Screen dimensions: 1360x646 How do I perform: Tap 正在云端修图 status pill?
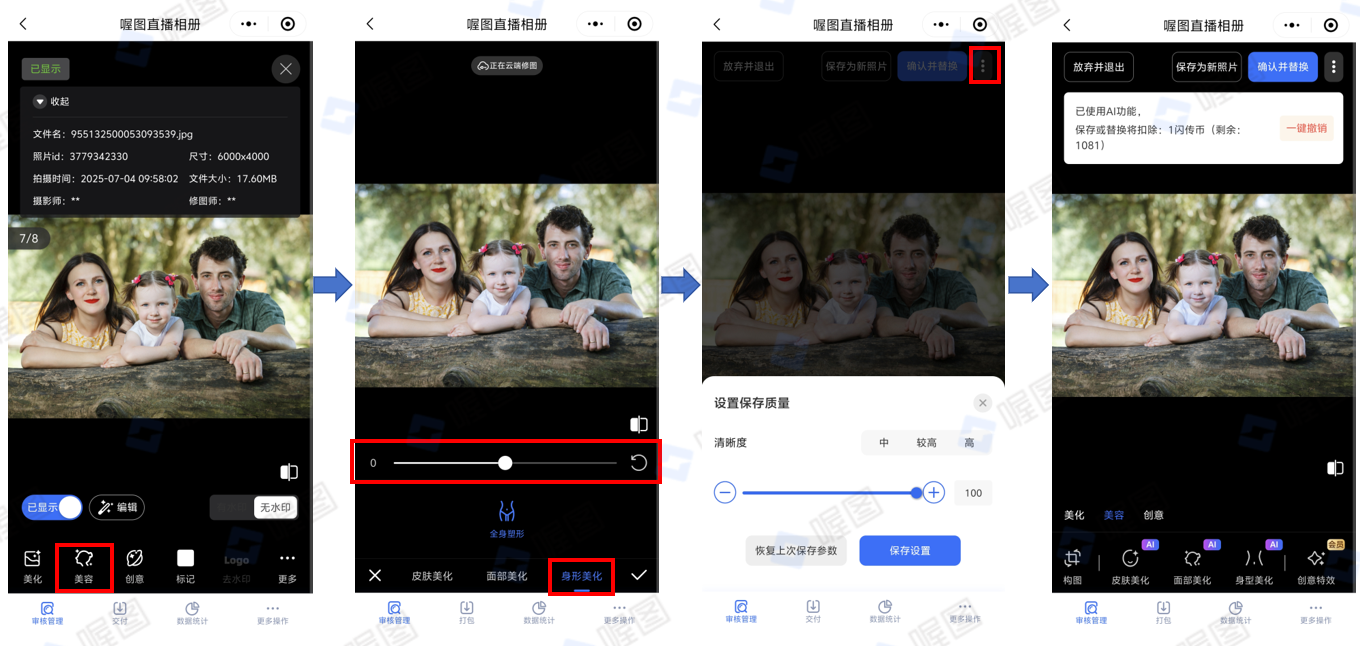click(507, 66)
